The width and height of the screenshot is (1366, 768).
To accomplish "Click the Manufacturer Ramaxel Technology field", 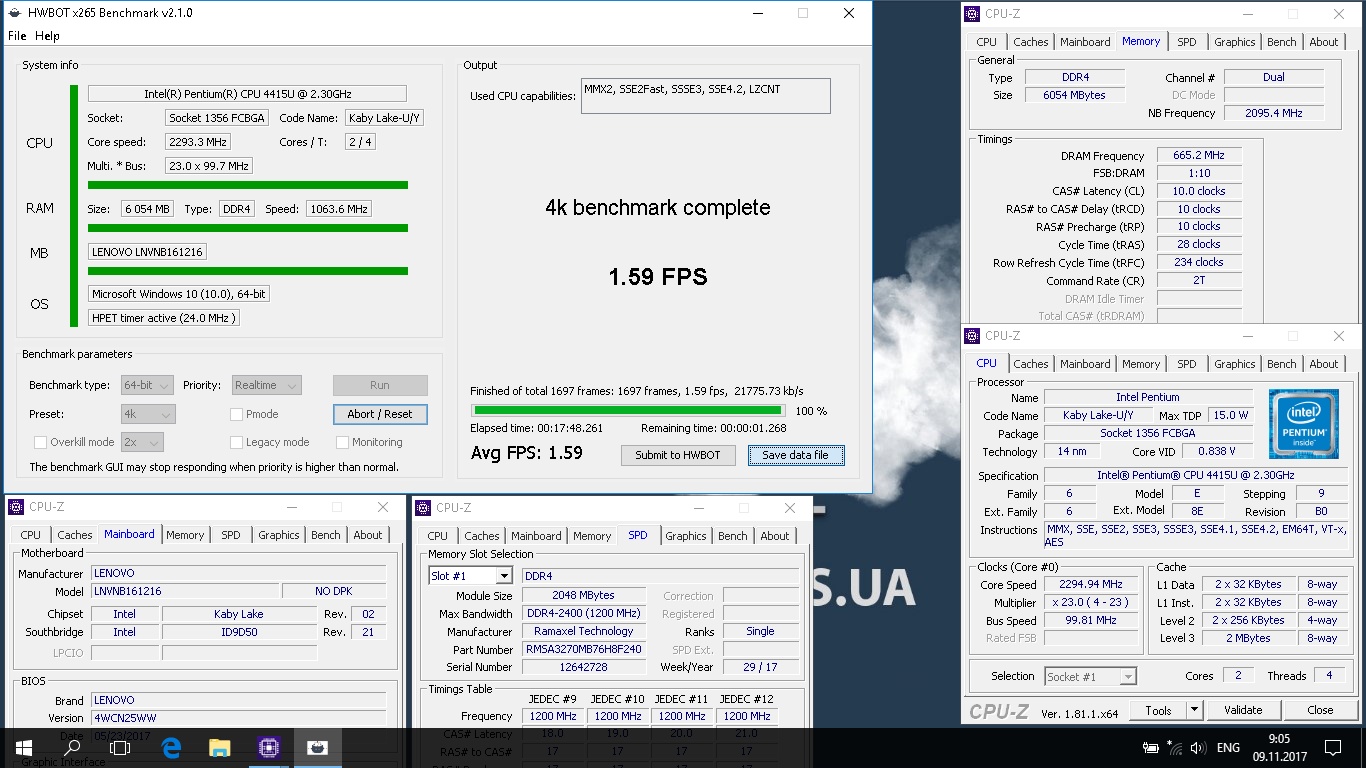I will click(x=585, y=631).
